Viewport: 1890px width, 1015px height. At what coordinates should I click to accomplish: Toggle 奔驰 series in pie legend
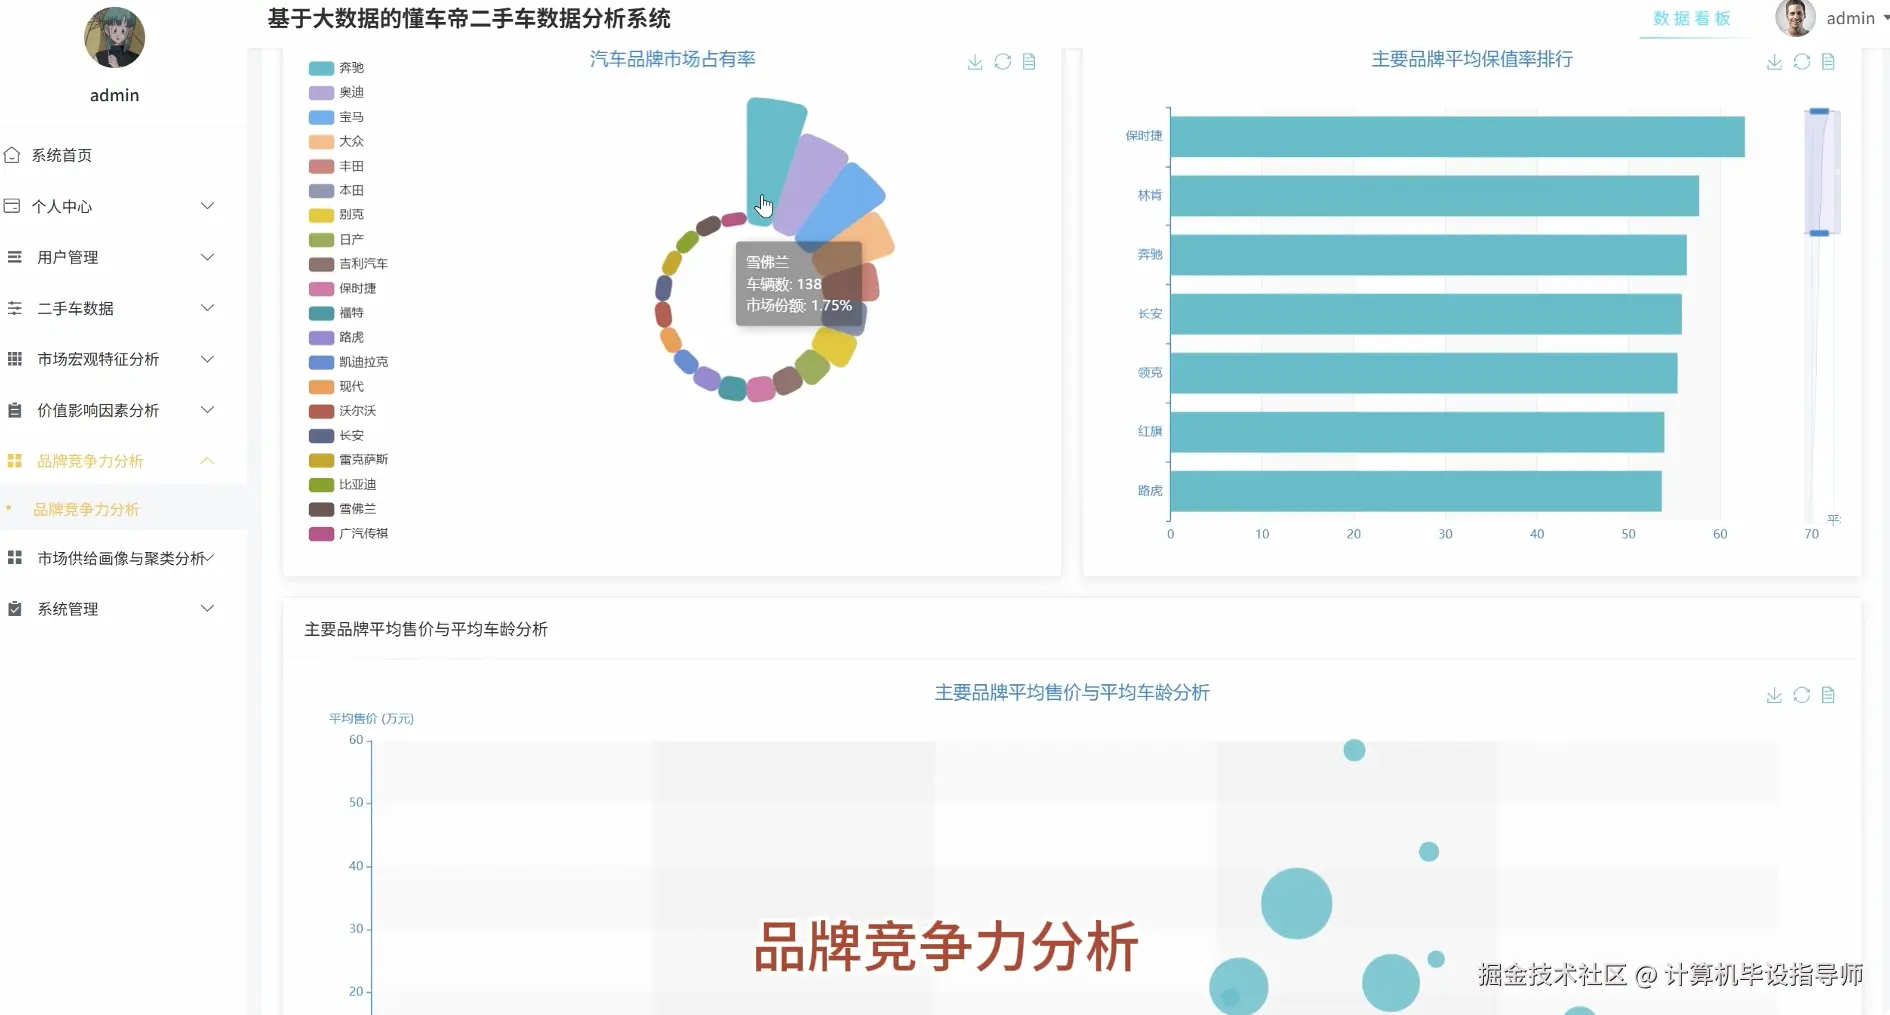(x=337, y=68)
